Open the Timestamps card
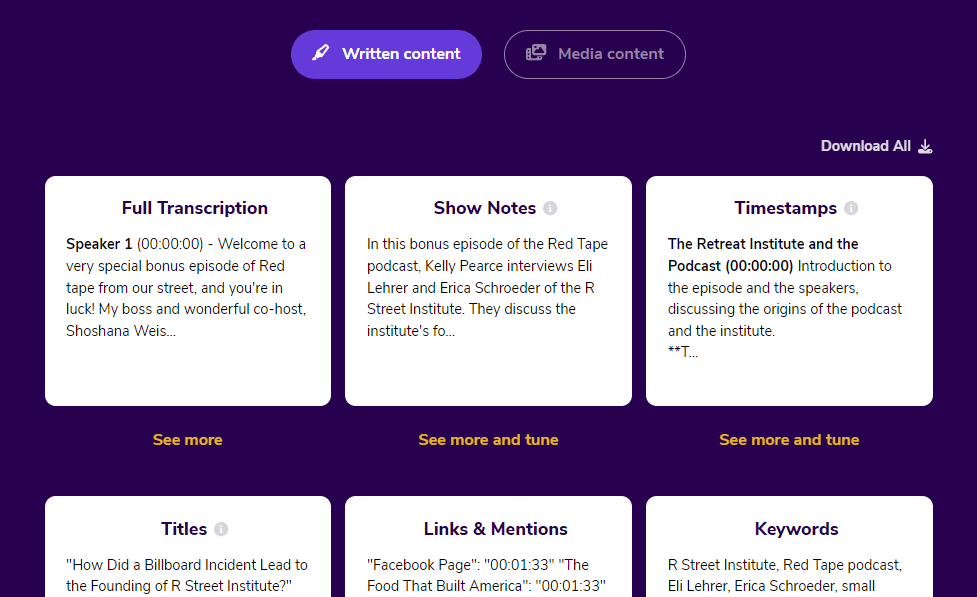This screenshot has height=597, width=977. (789, 290)
